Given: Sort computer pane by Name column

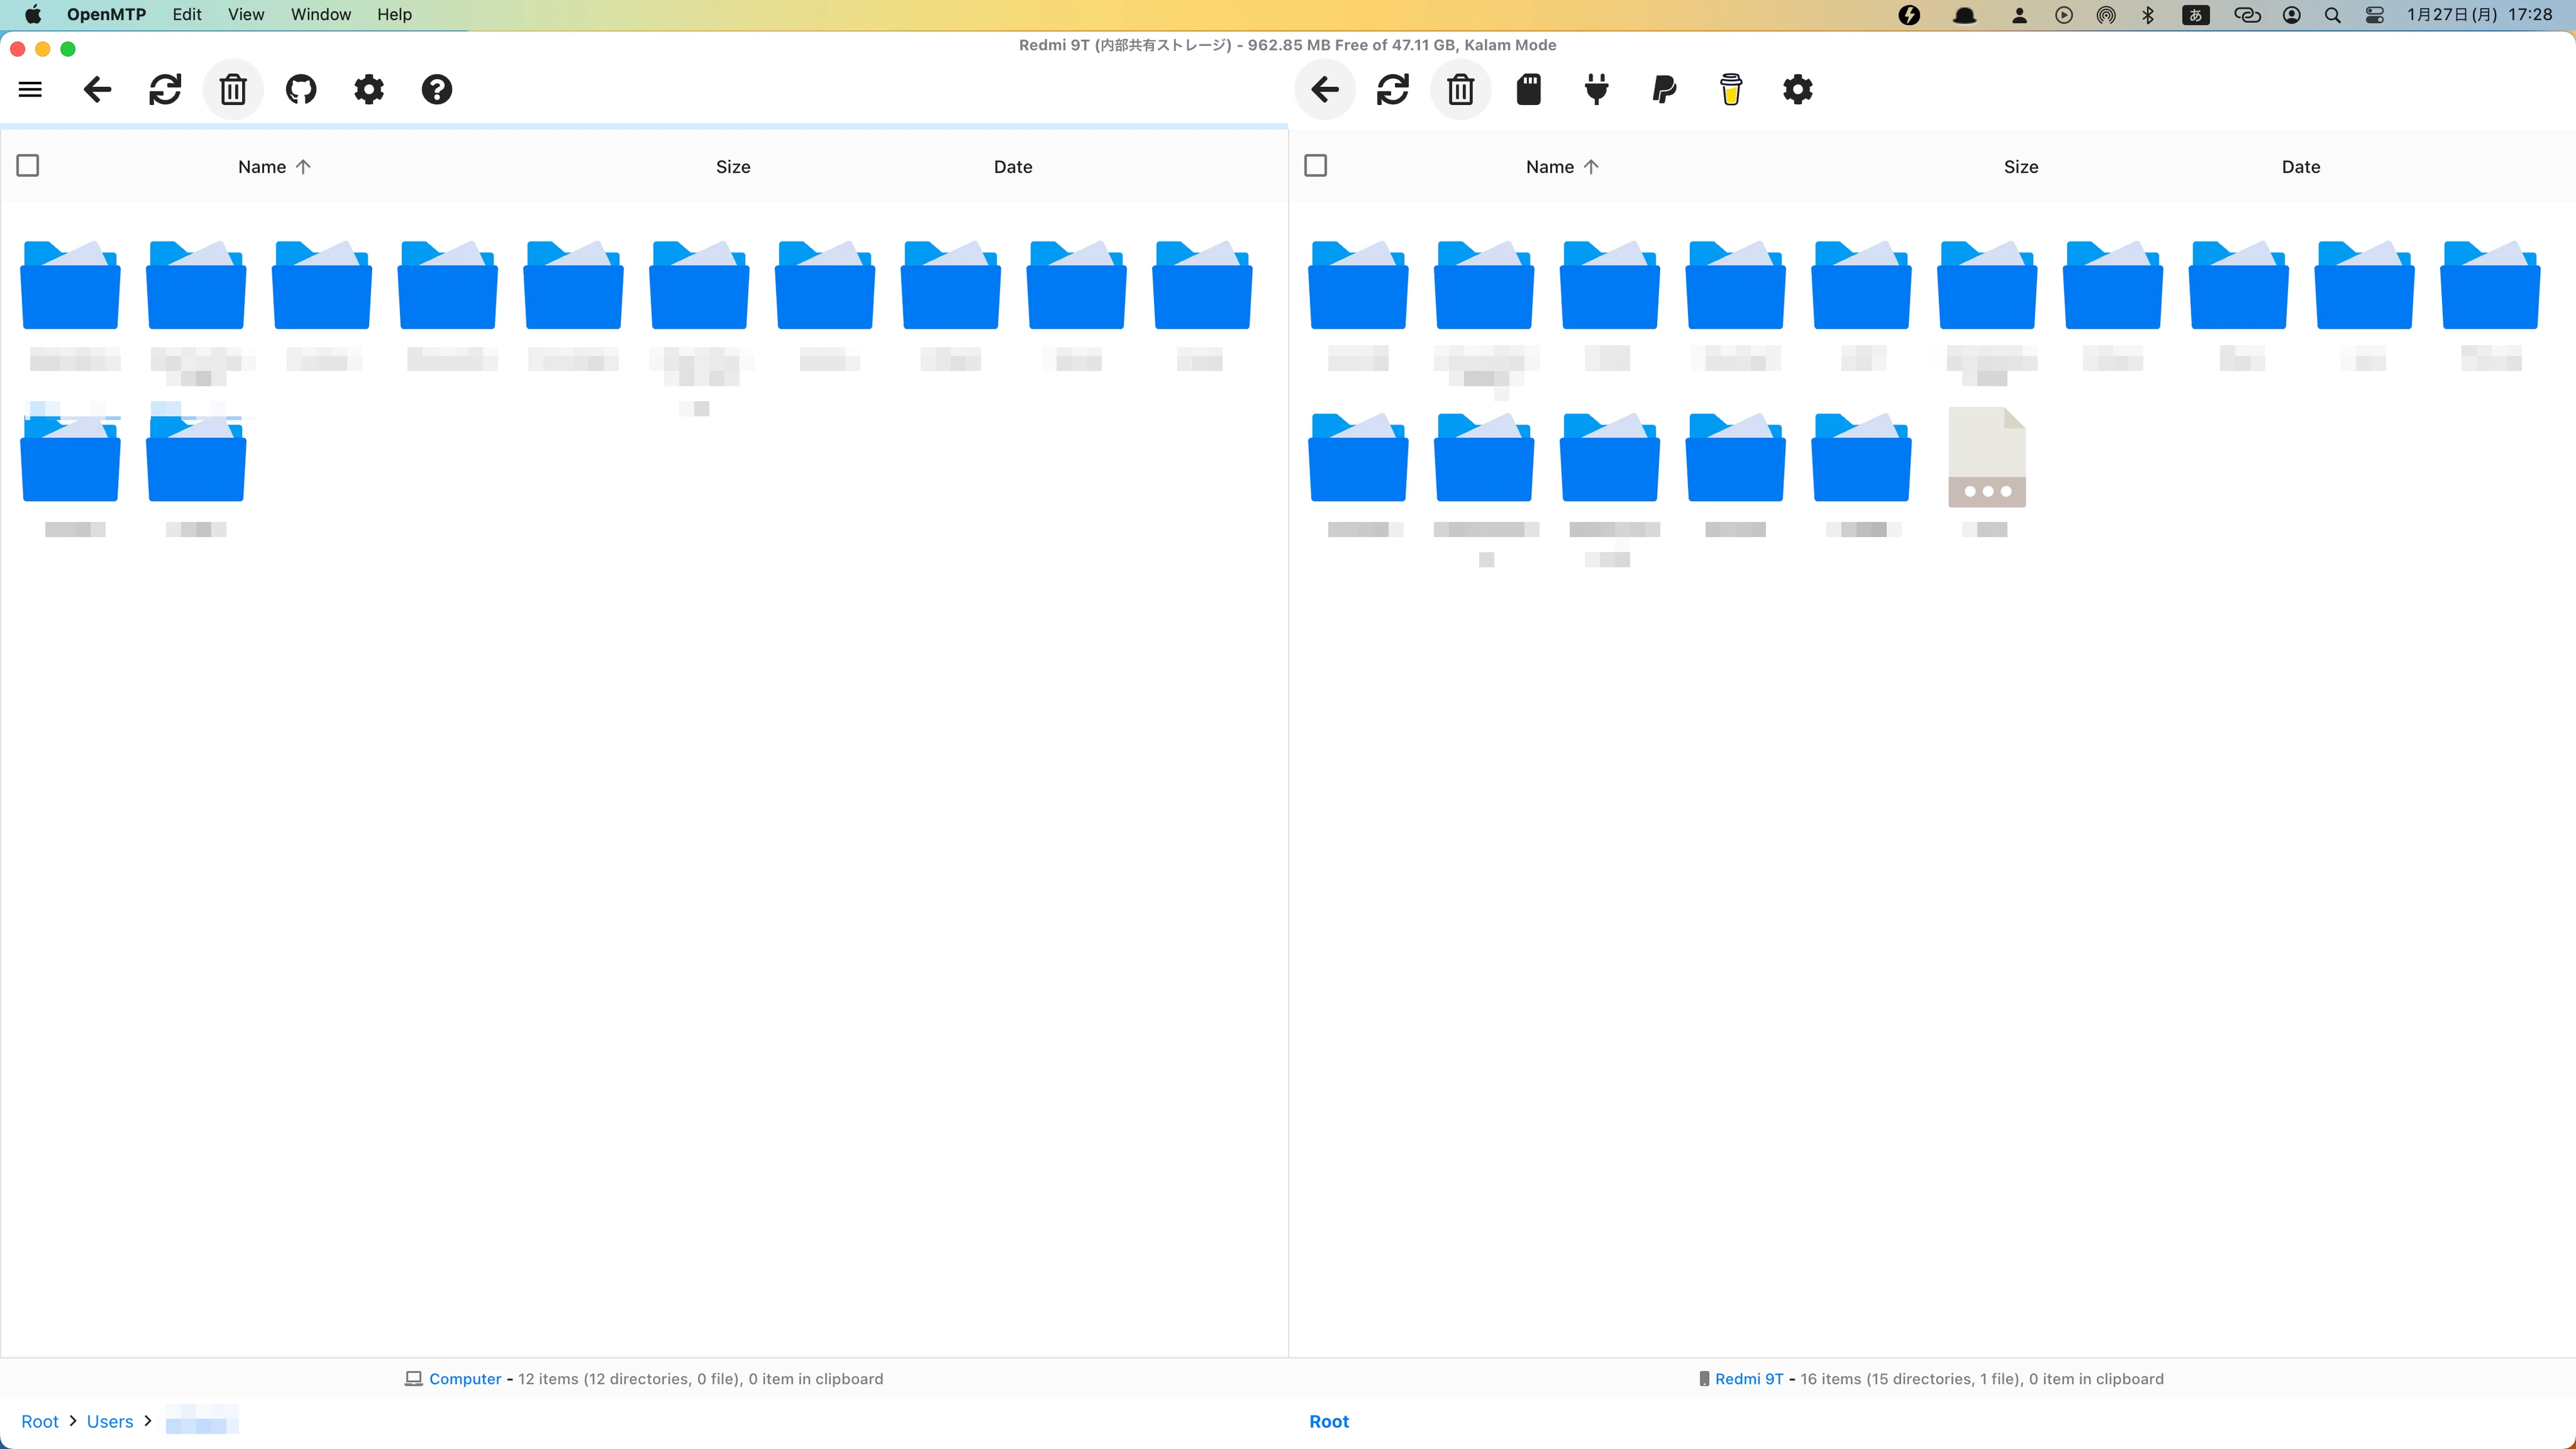Looking at the screenshot, I should click(x=262, y=167).
